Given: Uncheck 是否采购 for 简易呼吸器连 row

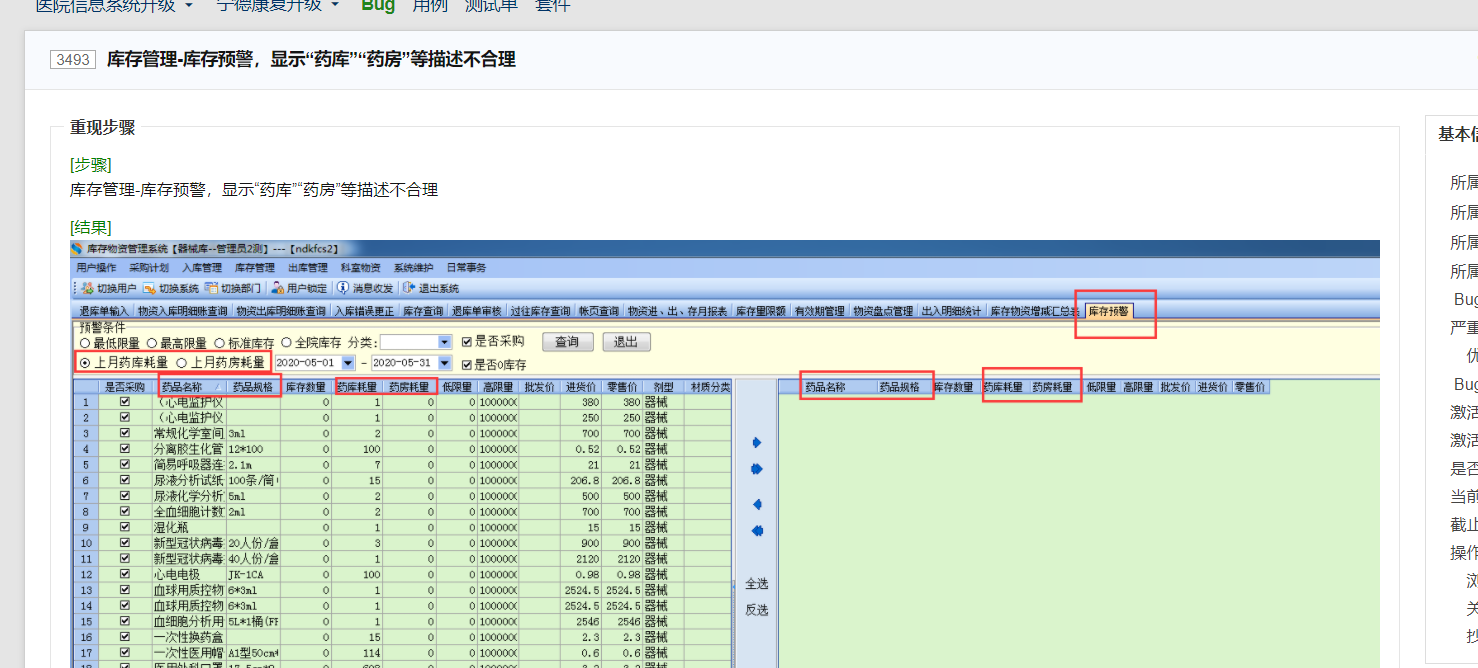Looking at the screenshot, I should click(x=124, y=464).
